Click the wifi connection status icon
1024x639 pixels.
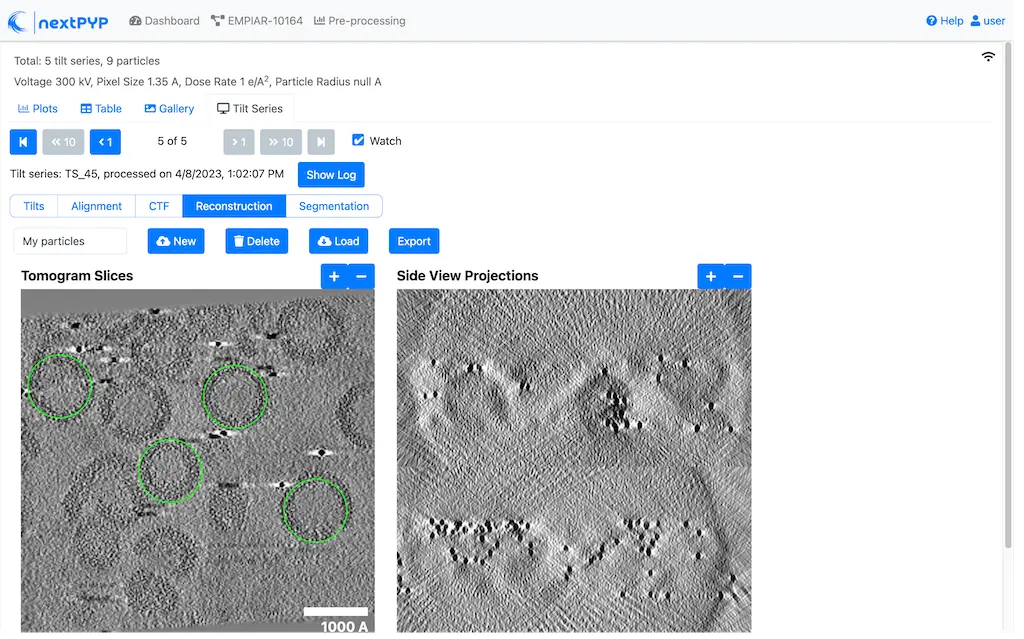point(988,57)
